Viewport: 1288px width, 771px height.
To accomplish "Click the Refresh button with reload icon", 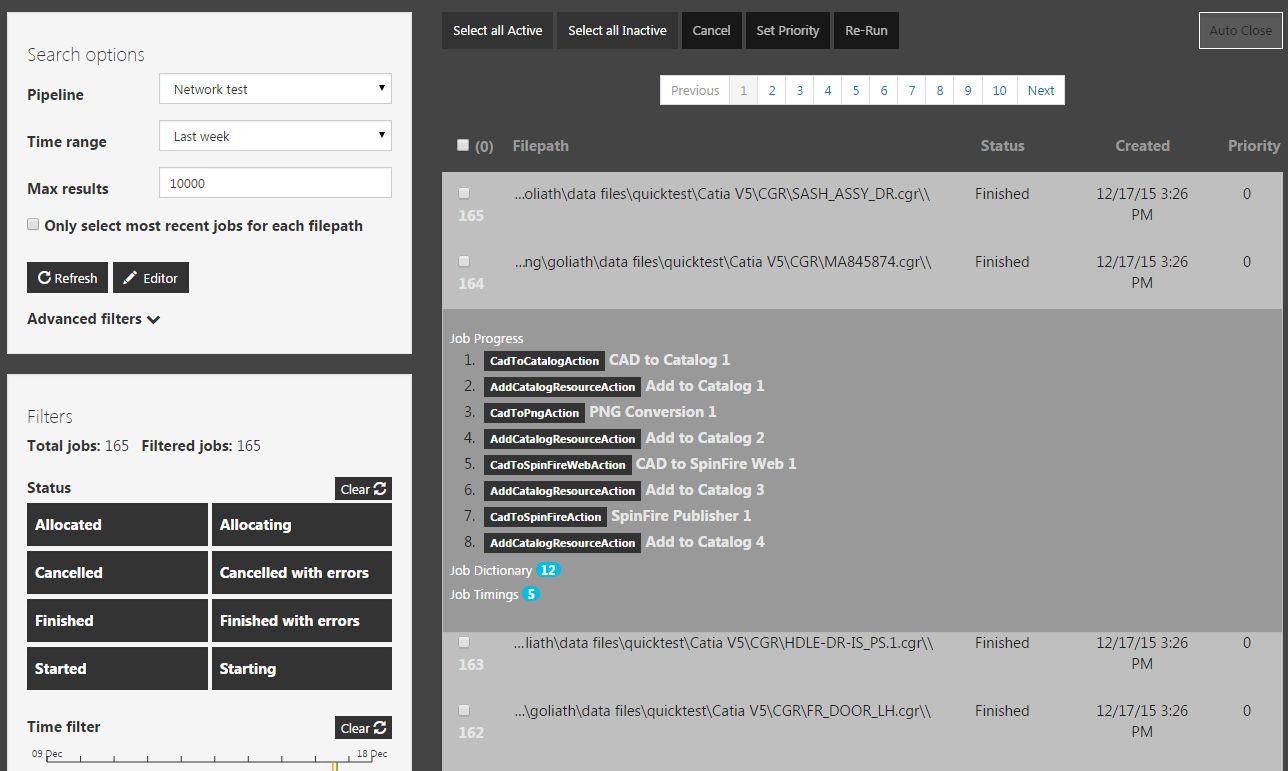I will (67, 278).
